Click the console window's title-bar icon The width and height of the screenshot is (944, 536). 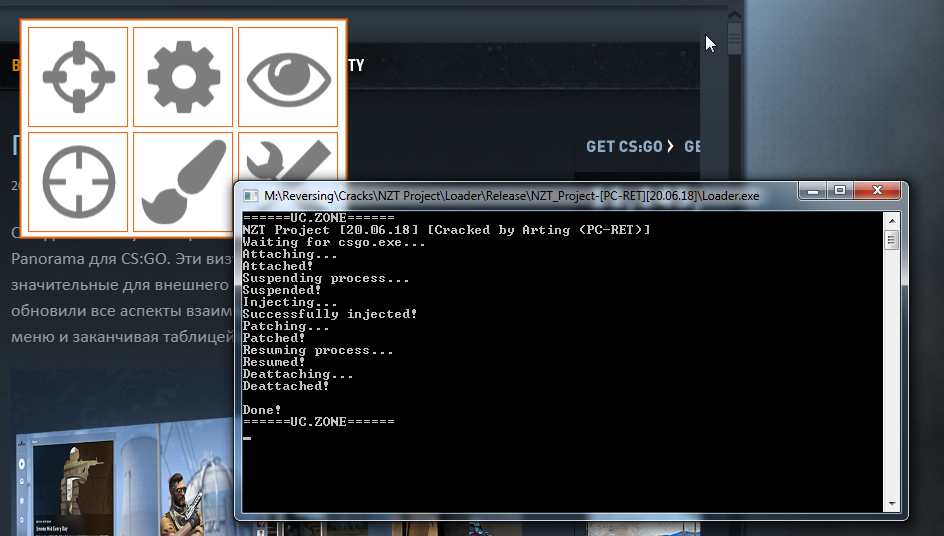(x=250, y=196)
